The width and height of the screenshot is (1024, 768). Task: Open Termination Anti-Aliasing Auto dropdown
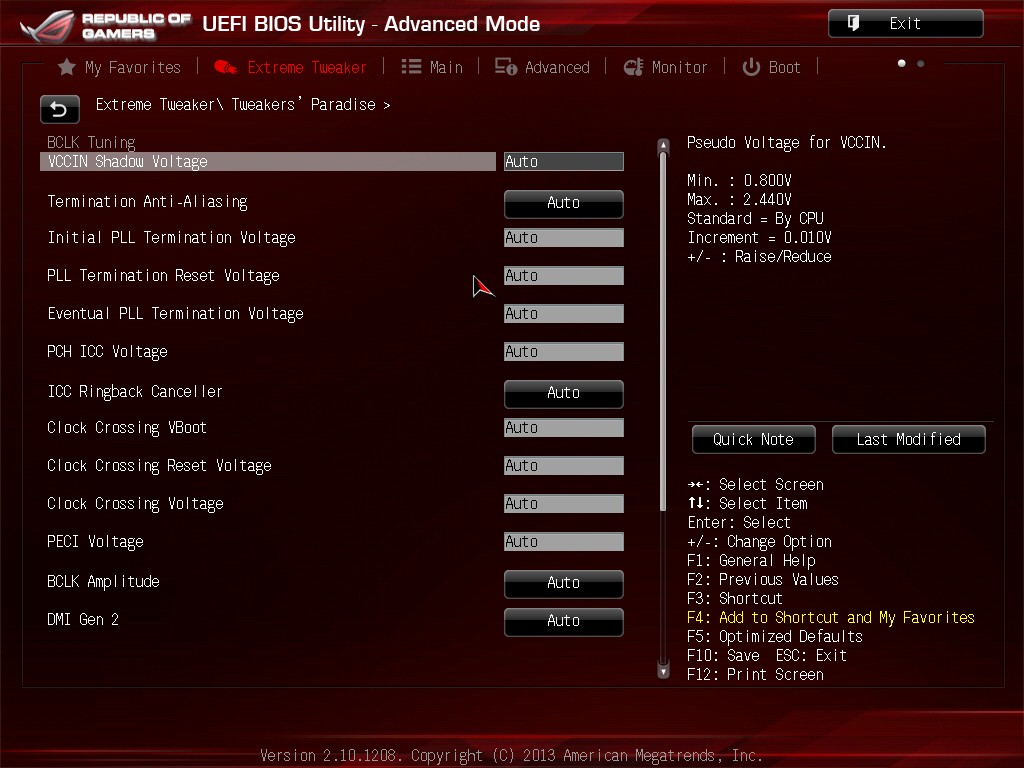pyautogui.click(x=564, y=204)
